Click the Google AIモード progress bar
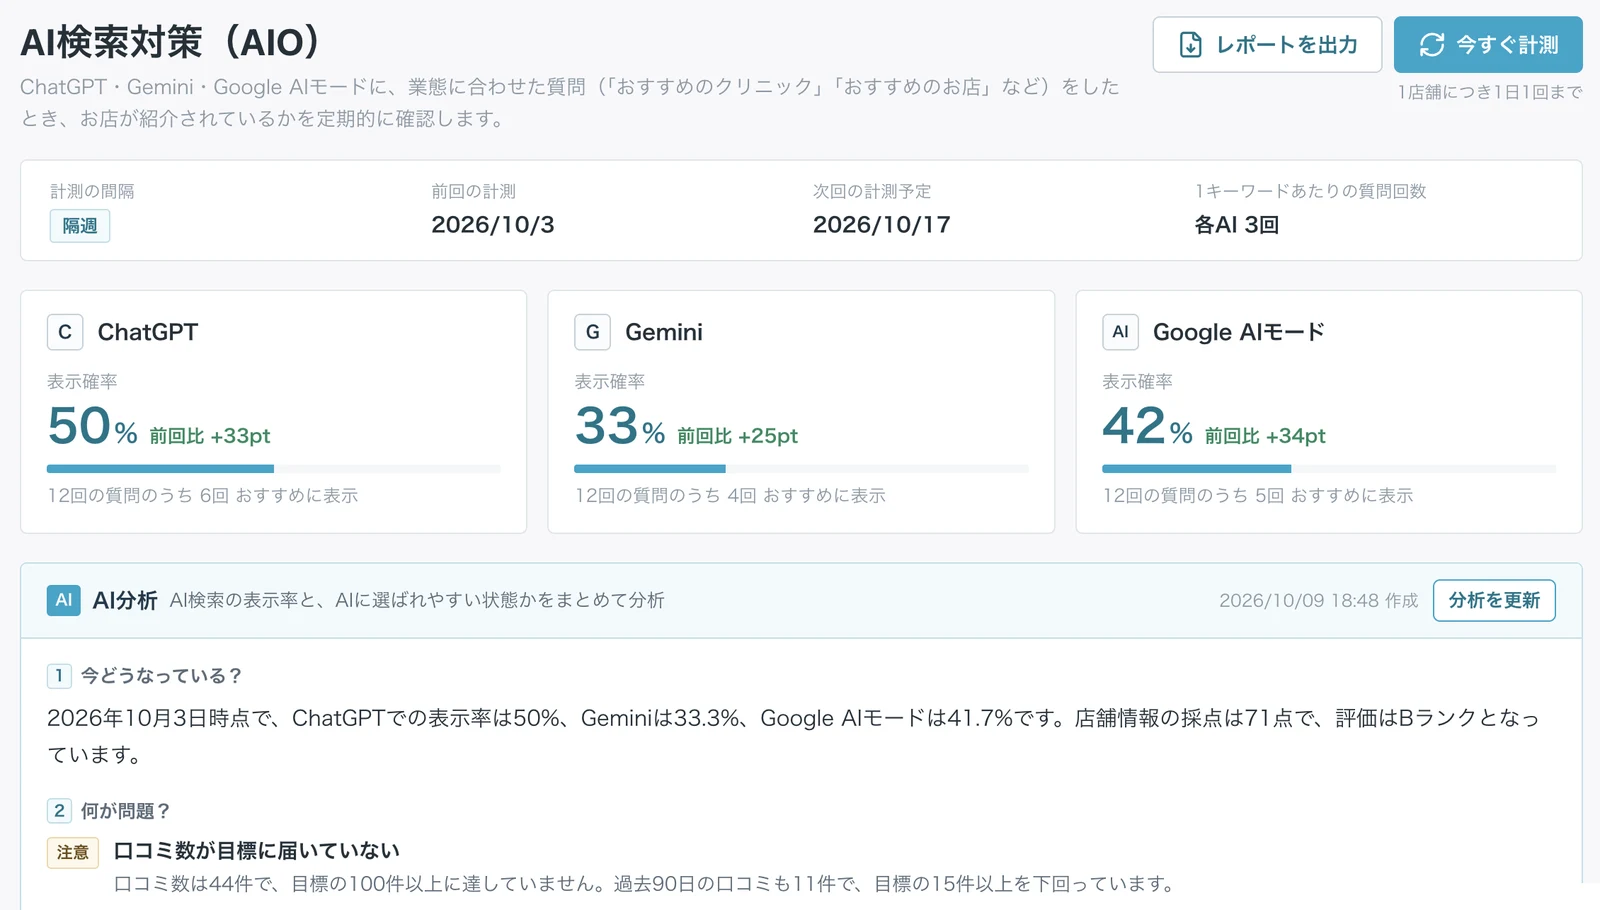Screen dimensions: 1600x910 point(1329,468)
